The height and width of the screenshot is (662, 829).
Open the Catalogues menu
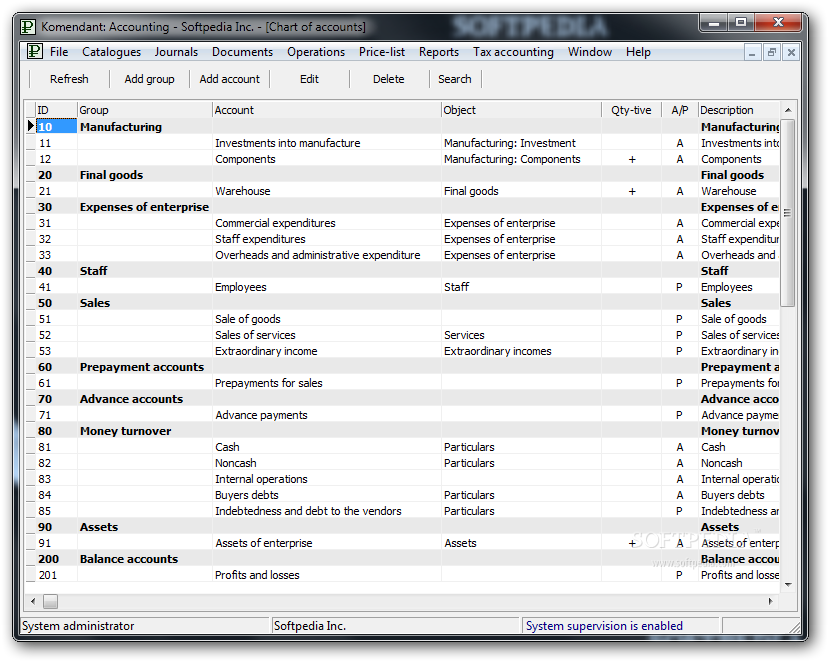[x=112, y=52]
